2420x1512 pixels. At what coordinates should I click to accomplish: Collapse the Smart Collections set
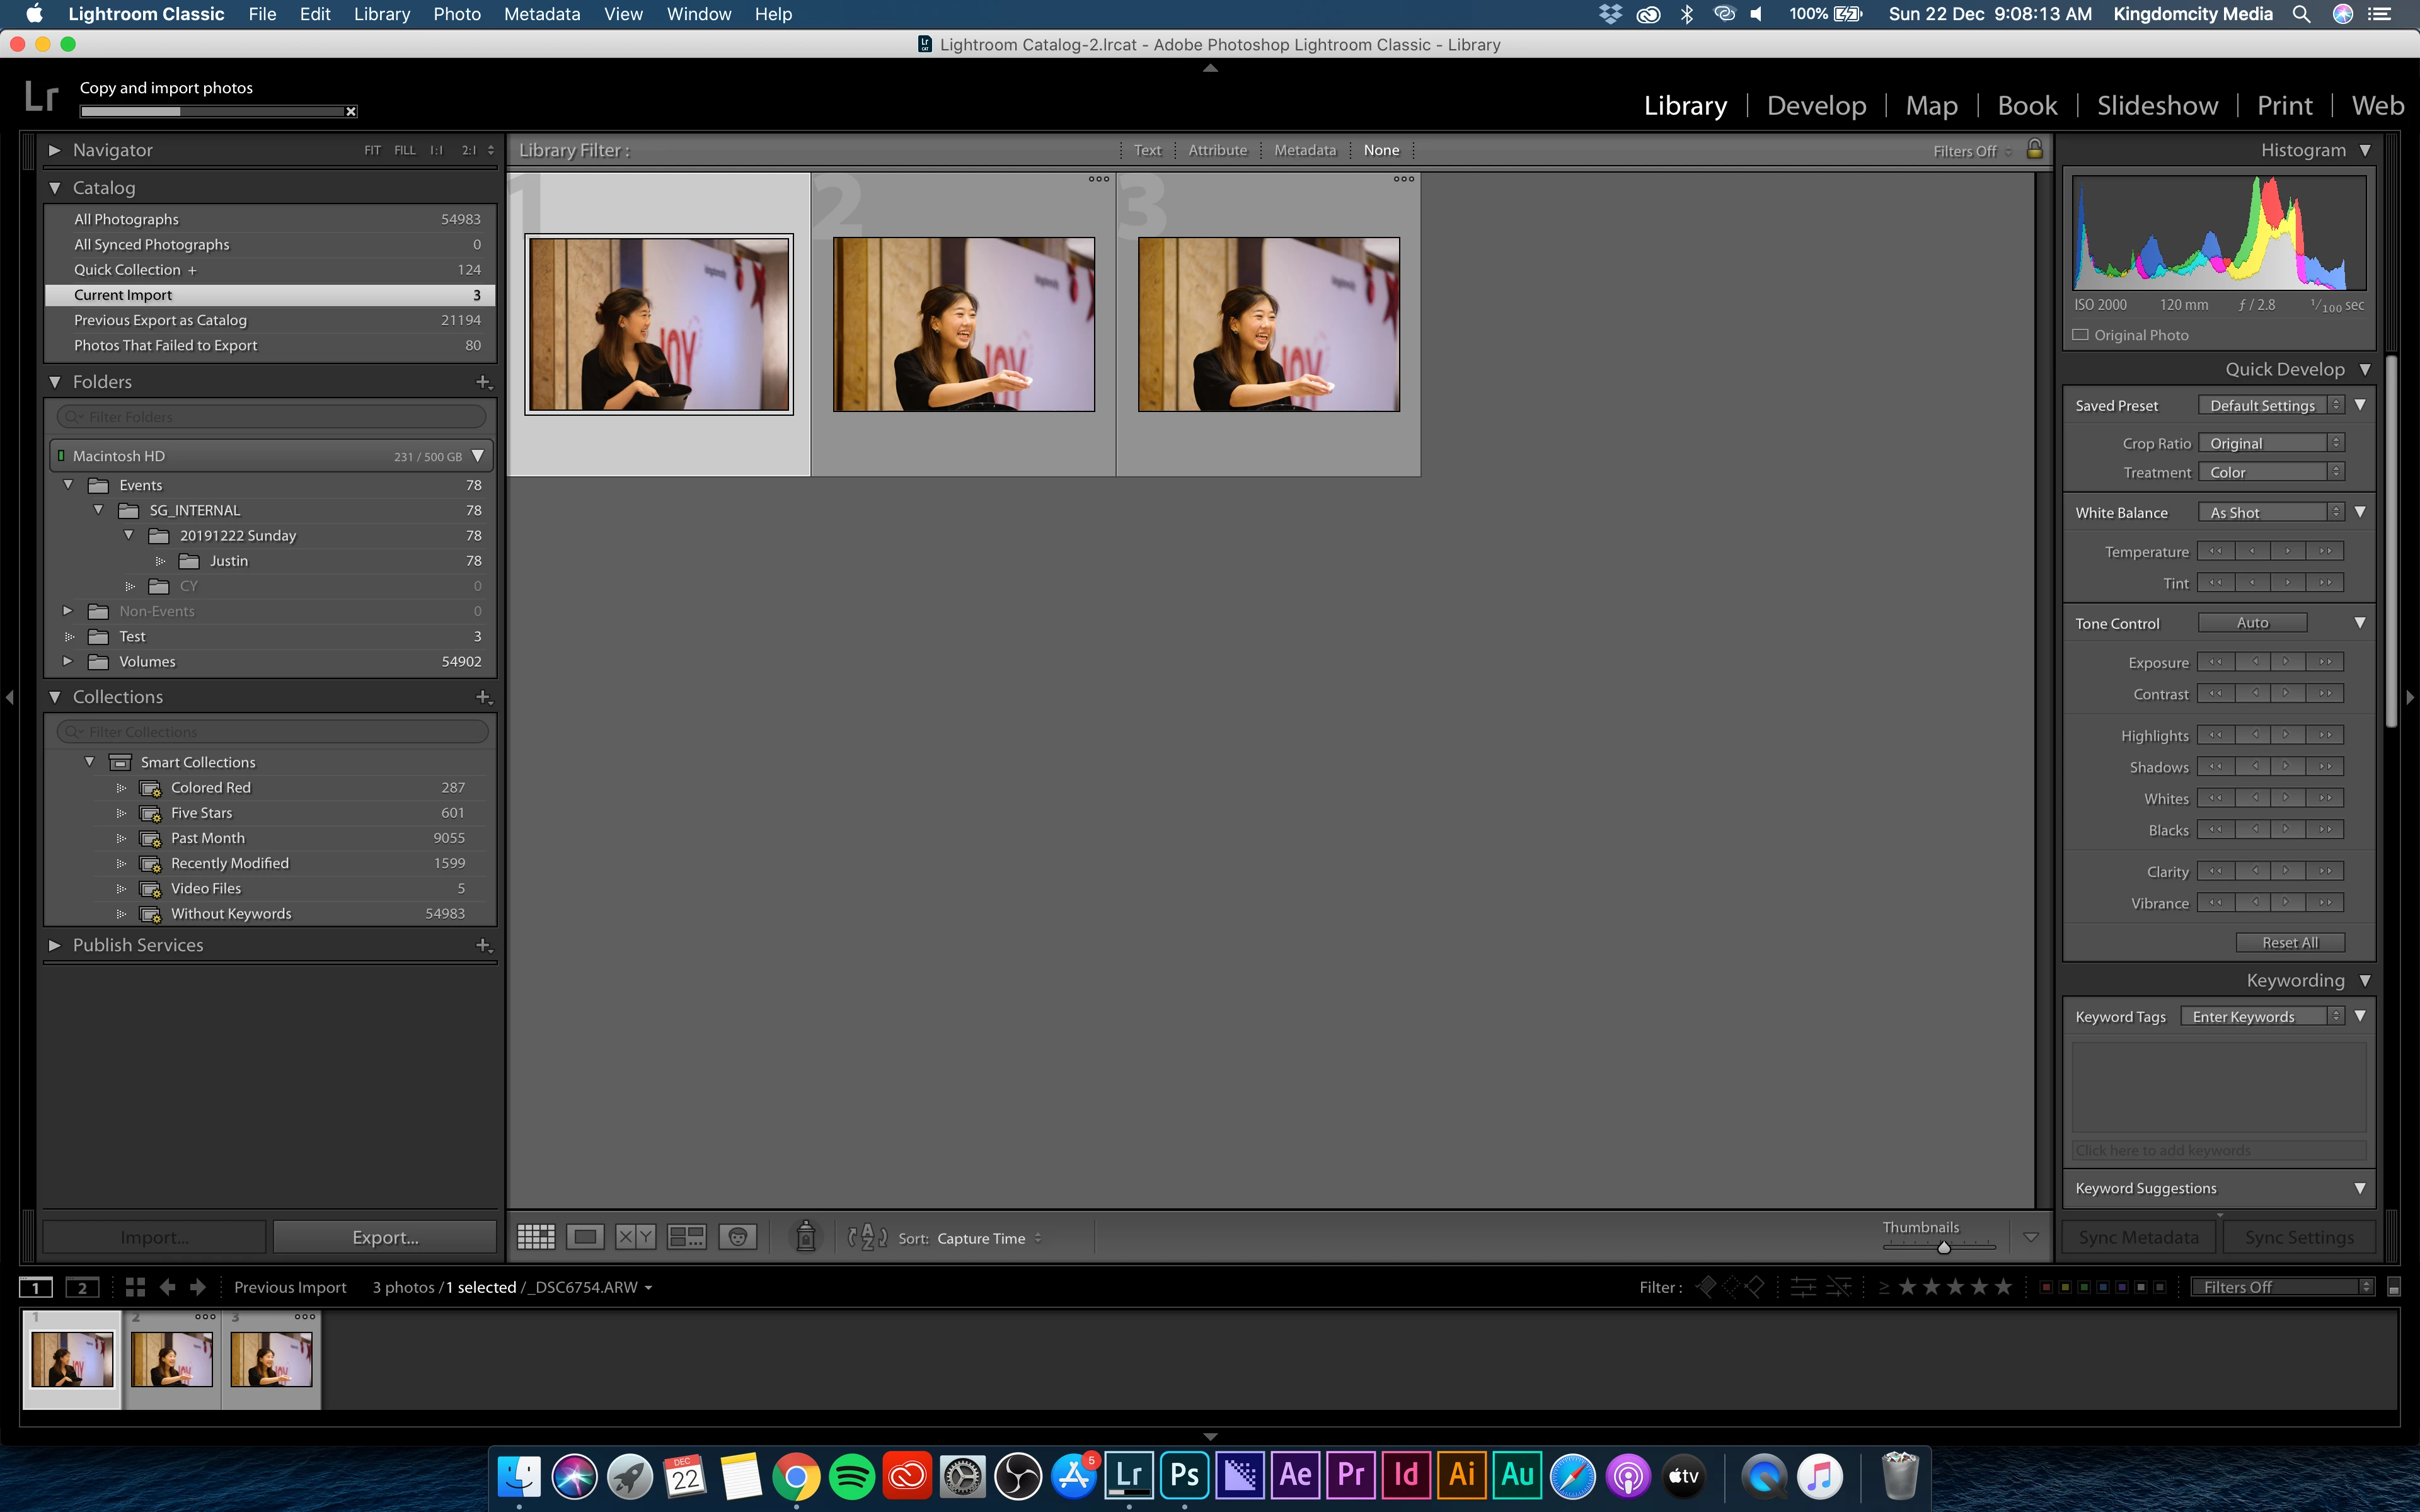point(90,762)
